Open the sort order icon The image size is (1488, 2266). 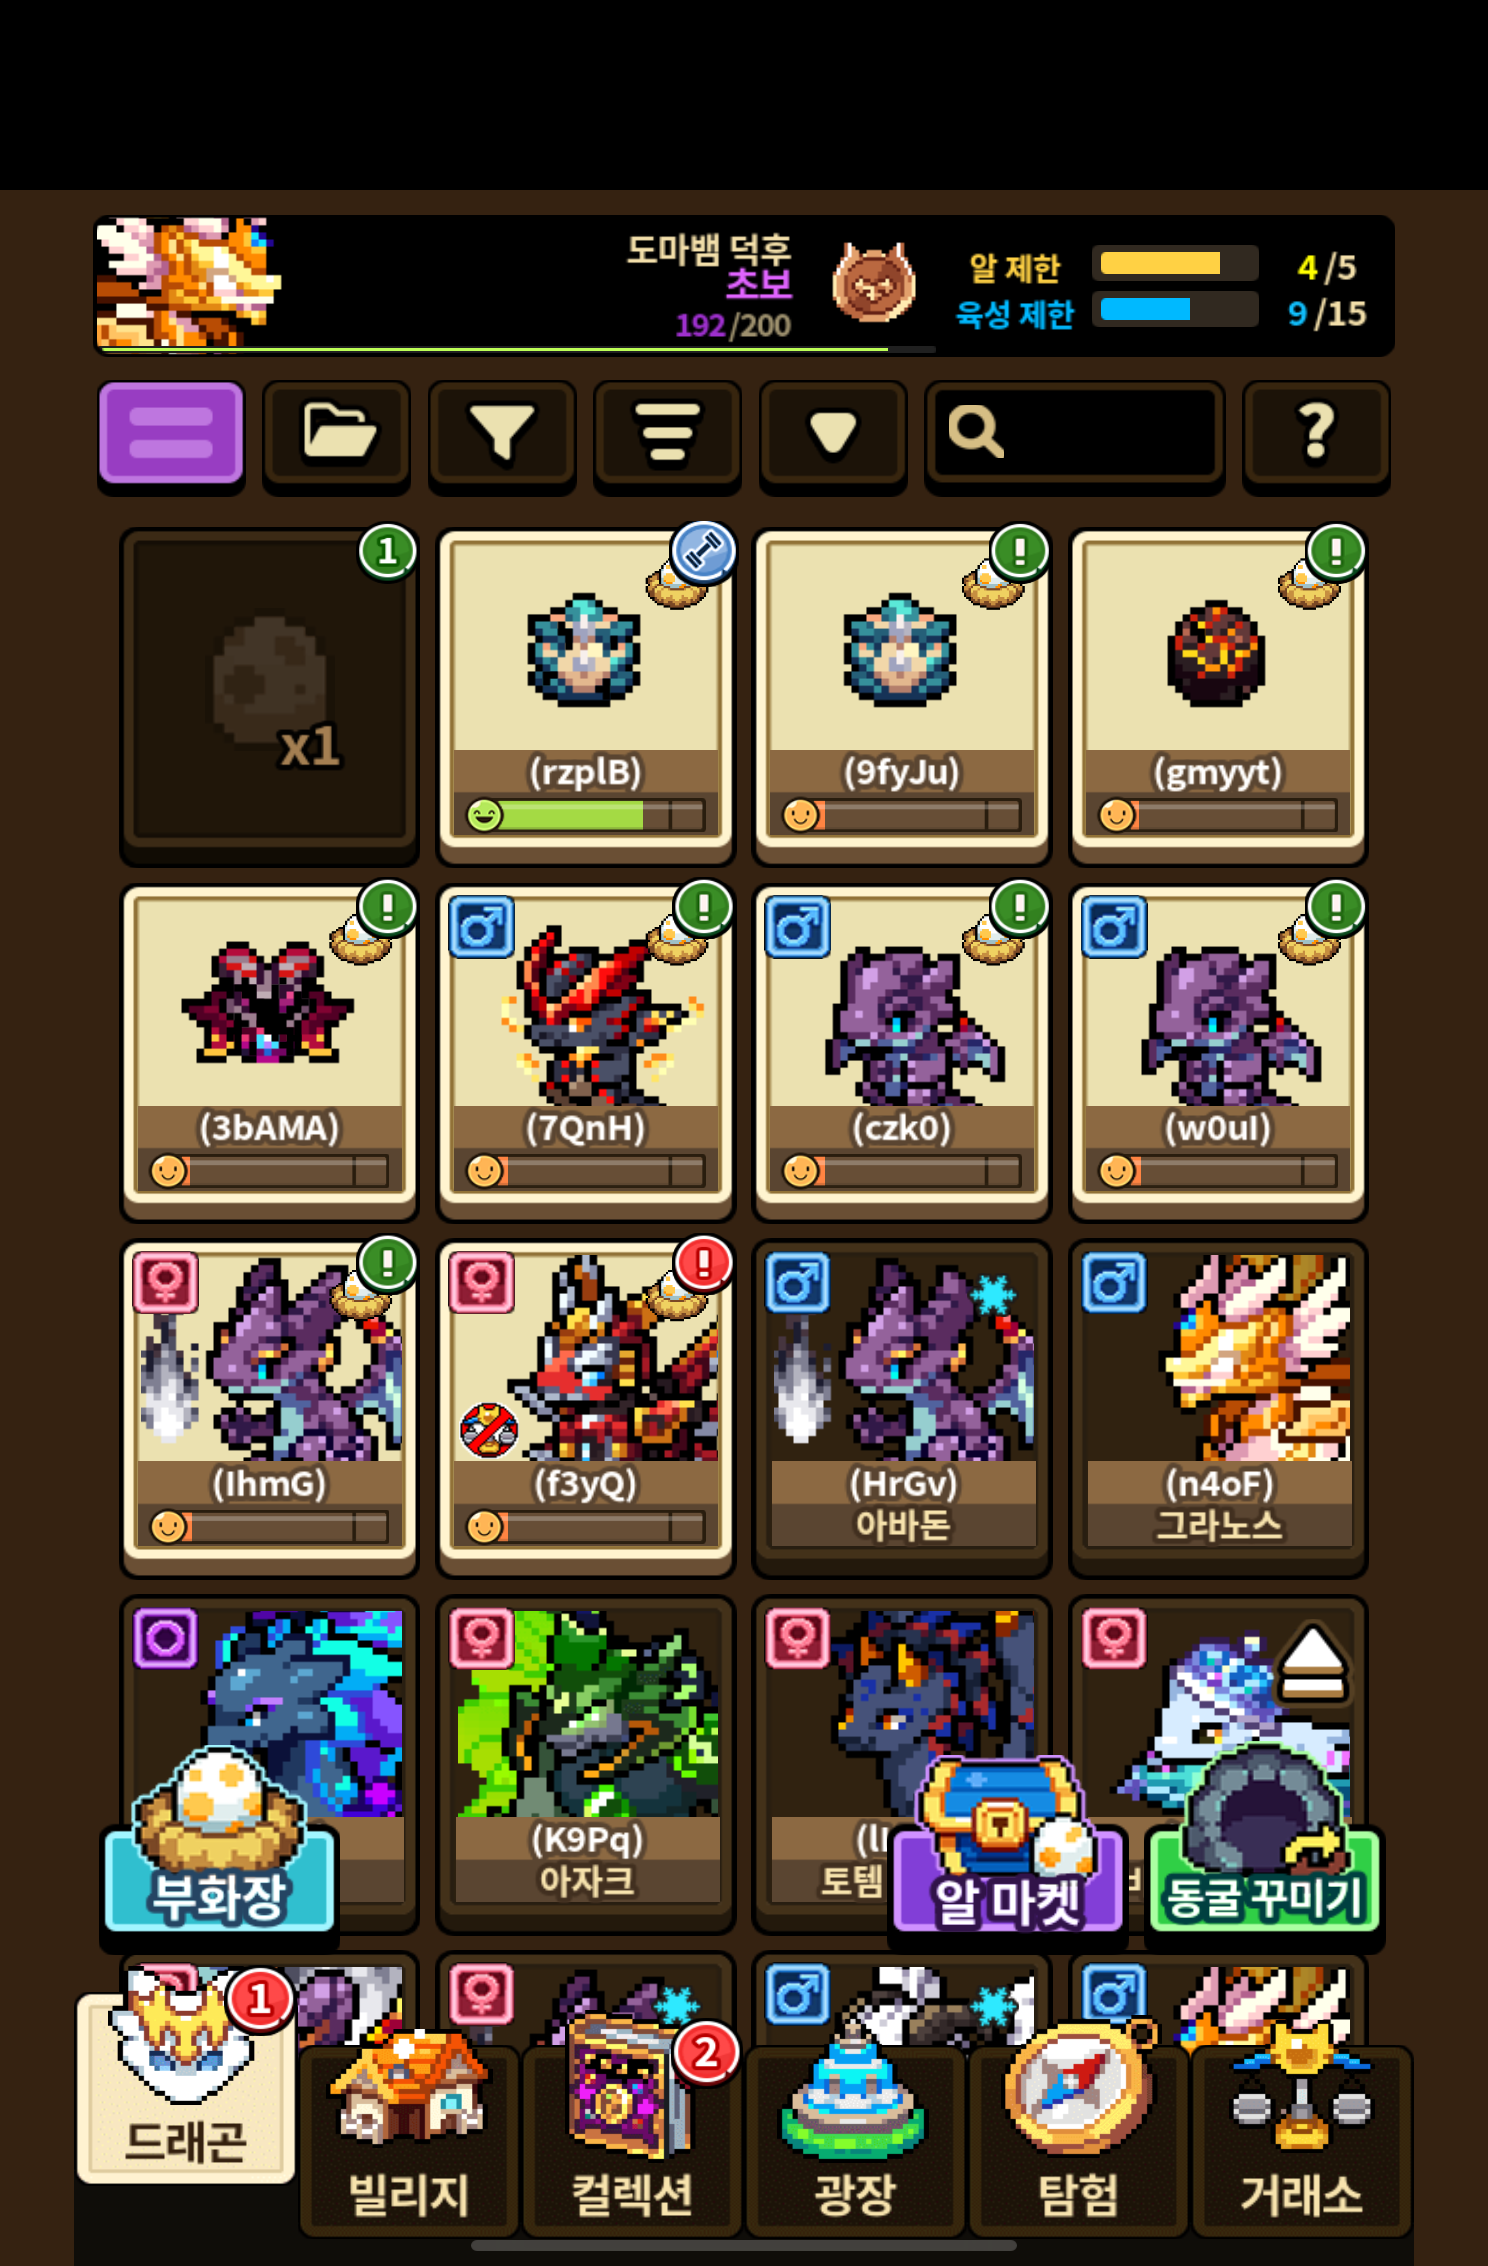click(667, 434)
